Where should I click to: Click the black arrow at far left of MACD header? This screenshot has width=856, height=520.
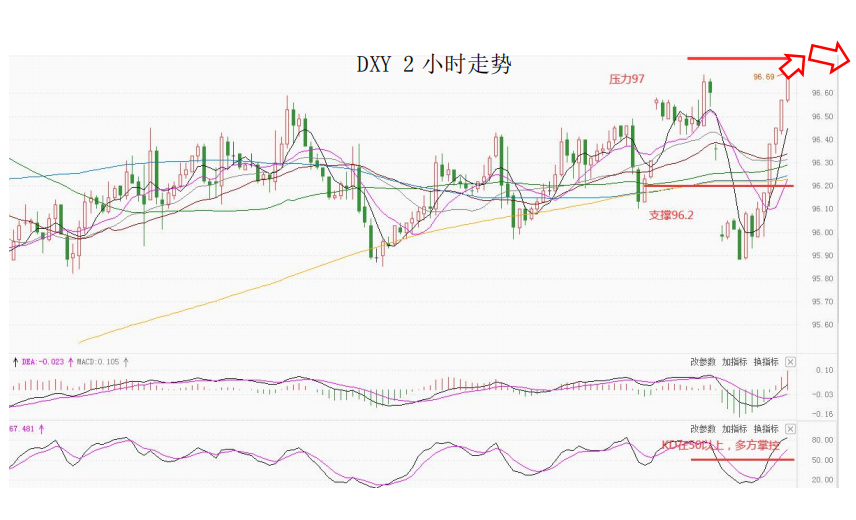[x=14, y=362]
